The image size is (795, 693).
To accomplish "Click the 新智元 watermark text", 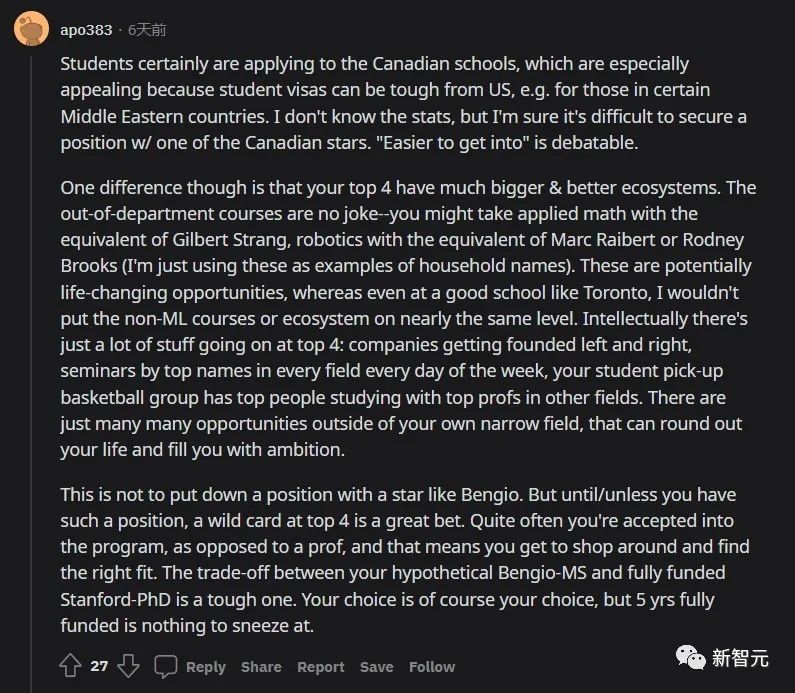I will (x=740, y=658).
